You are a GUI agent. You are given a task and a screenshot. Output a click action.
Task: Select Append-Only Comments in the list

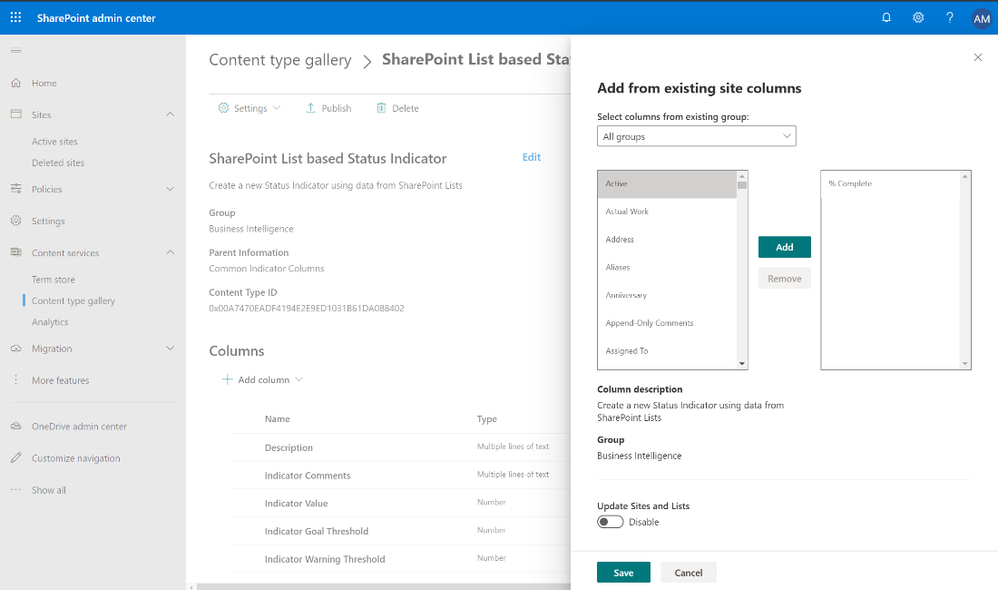click(x=667, y=323)
